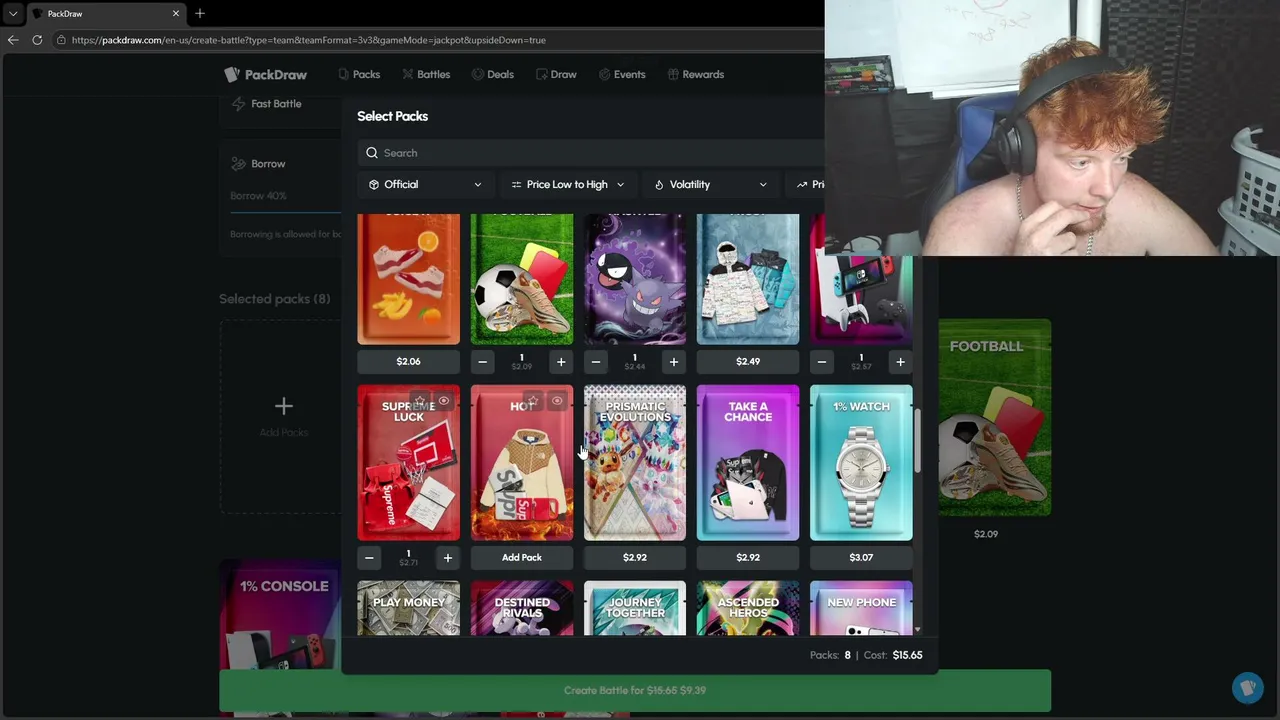Select the Play Money pack card
1280x720 pixels.
point(409,608)
